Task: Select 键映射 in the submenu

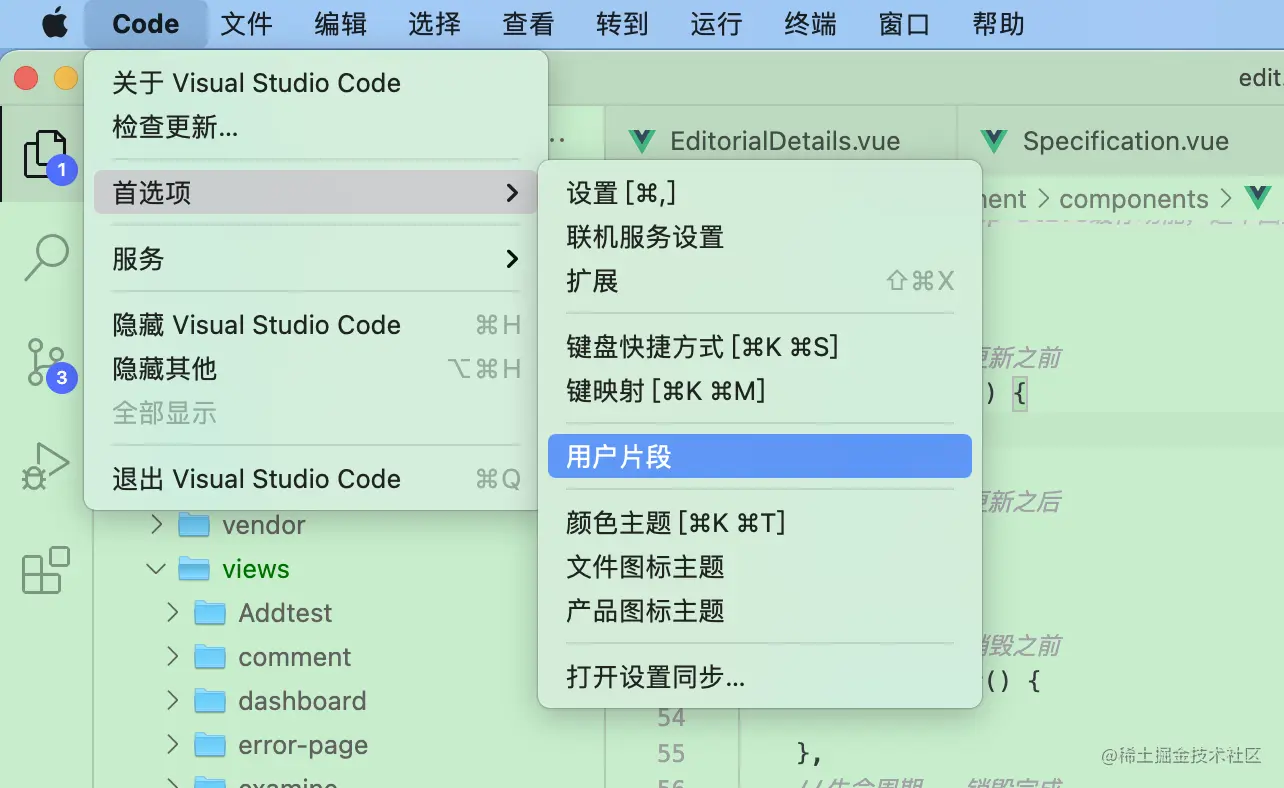Action: [760, 391]
